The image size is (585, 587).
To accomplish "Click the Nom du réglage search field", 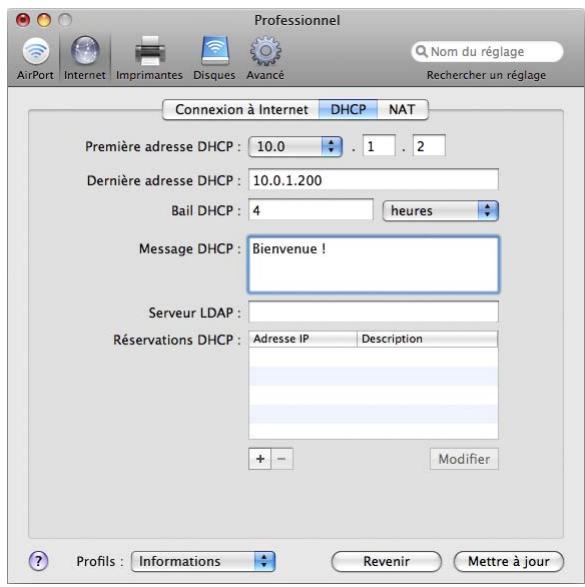I will (x=487, y=52).
